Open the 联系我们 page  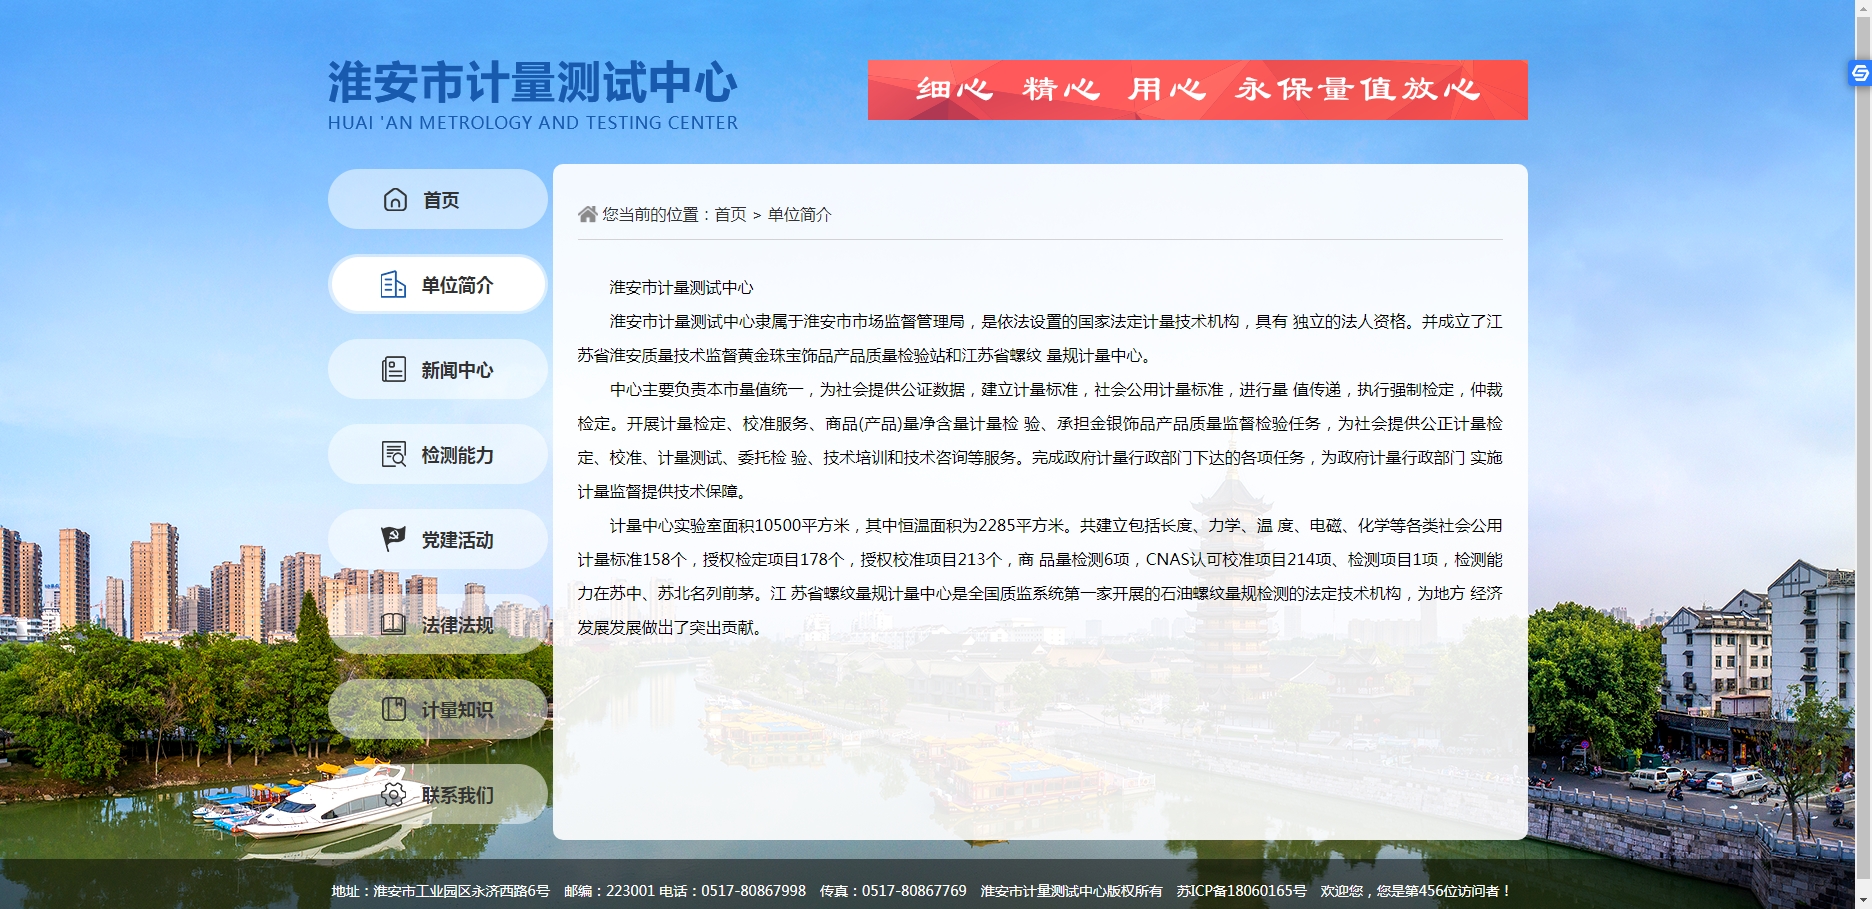456,795
